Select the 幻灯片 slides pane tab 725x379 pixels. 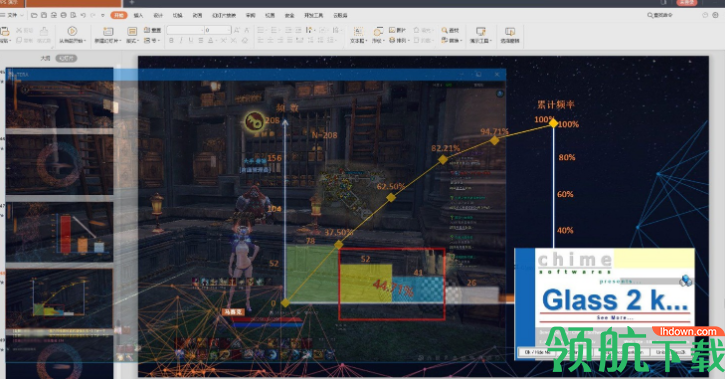click(66, 58)
